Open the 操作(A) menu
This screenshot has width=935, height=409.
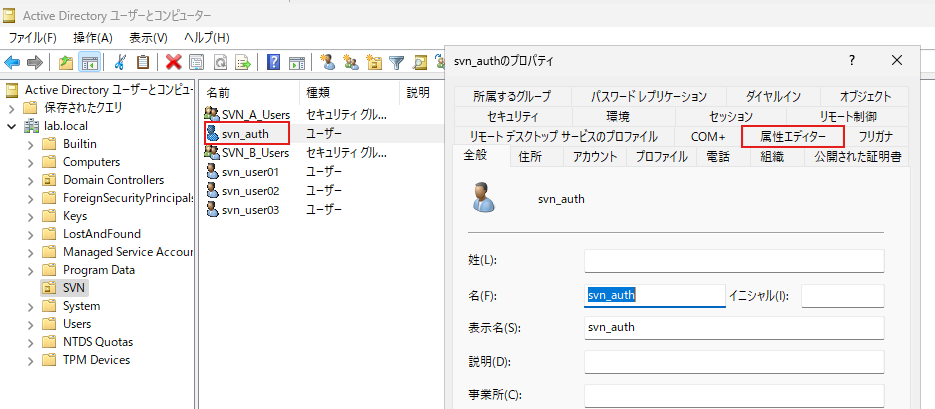[92, 37]
